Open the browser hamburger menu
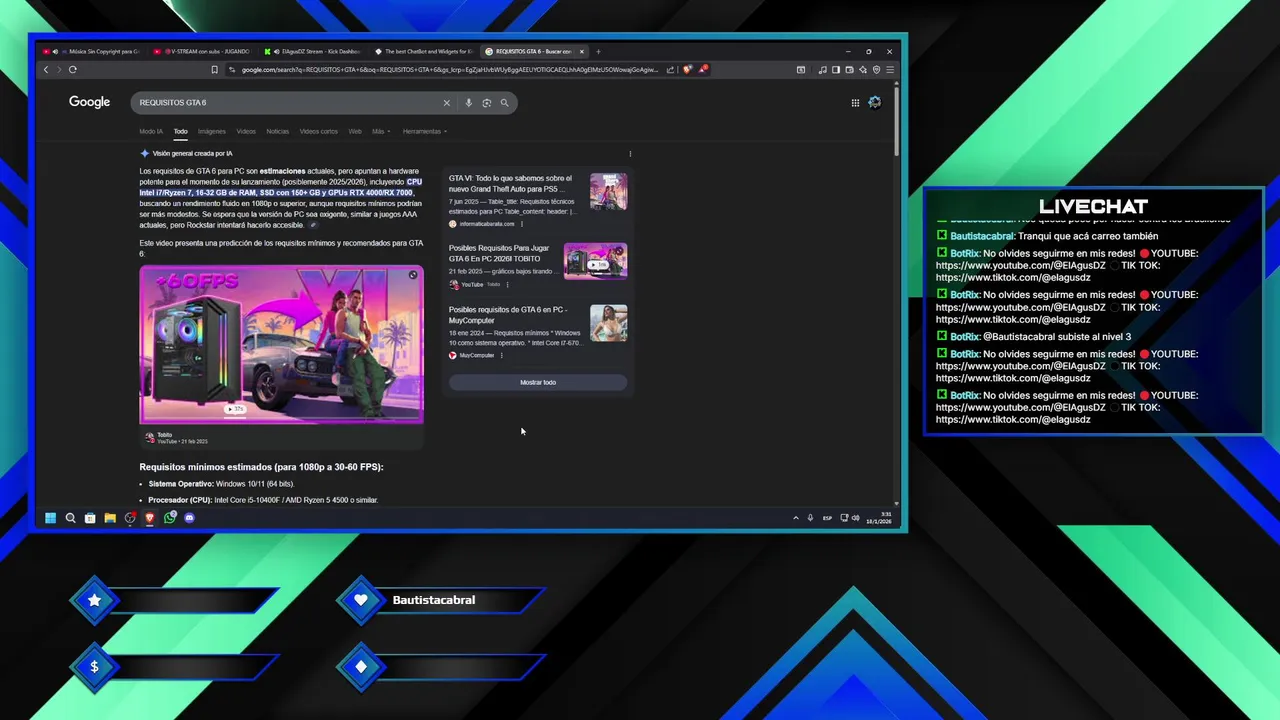Viewport: 1280px width, 720px height. pos(890,70)
